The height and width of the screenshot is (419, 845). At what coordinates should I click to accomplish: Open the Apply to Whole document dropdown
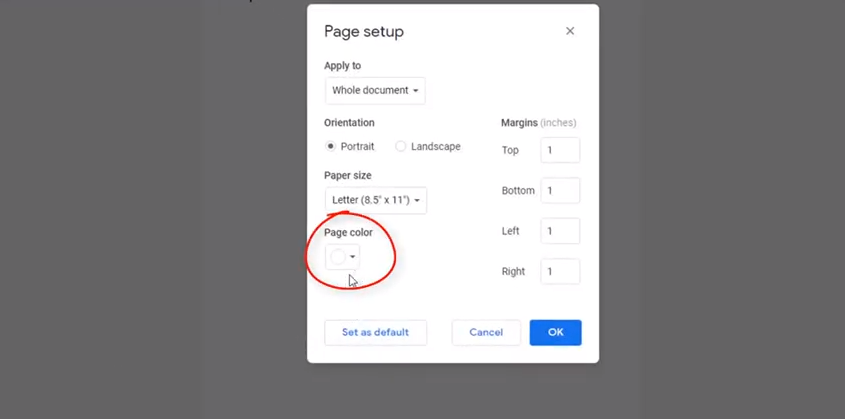pos(375,90)
